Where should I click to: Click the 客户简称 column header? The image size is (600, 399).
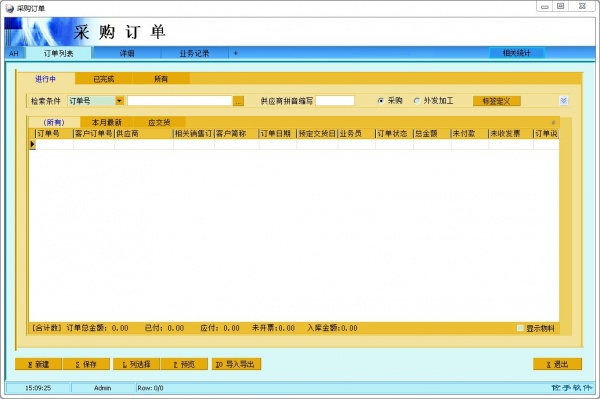[236, 134]
